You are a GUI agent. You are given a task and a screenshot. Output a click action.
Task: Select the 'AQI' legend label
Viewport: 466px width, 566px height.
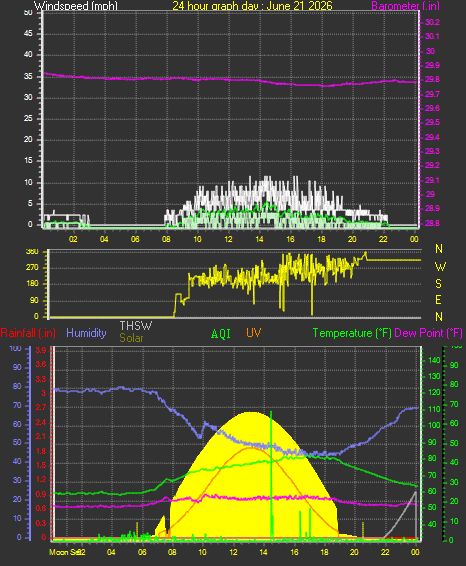tap(221, 334)
